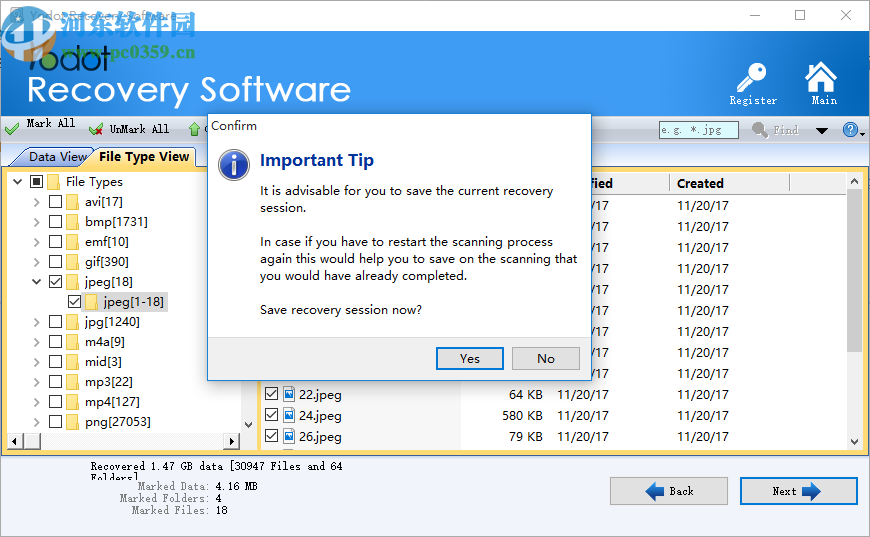
Task: Click the File Types root folder icon
Action: 53,182
